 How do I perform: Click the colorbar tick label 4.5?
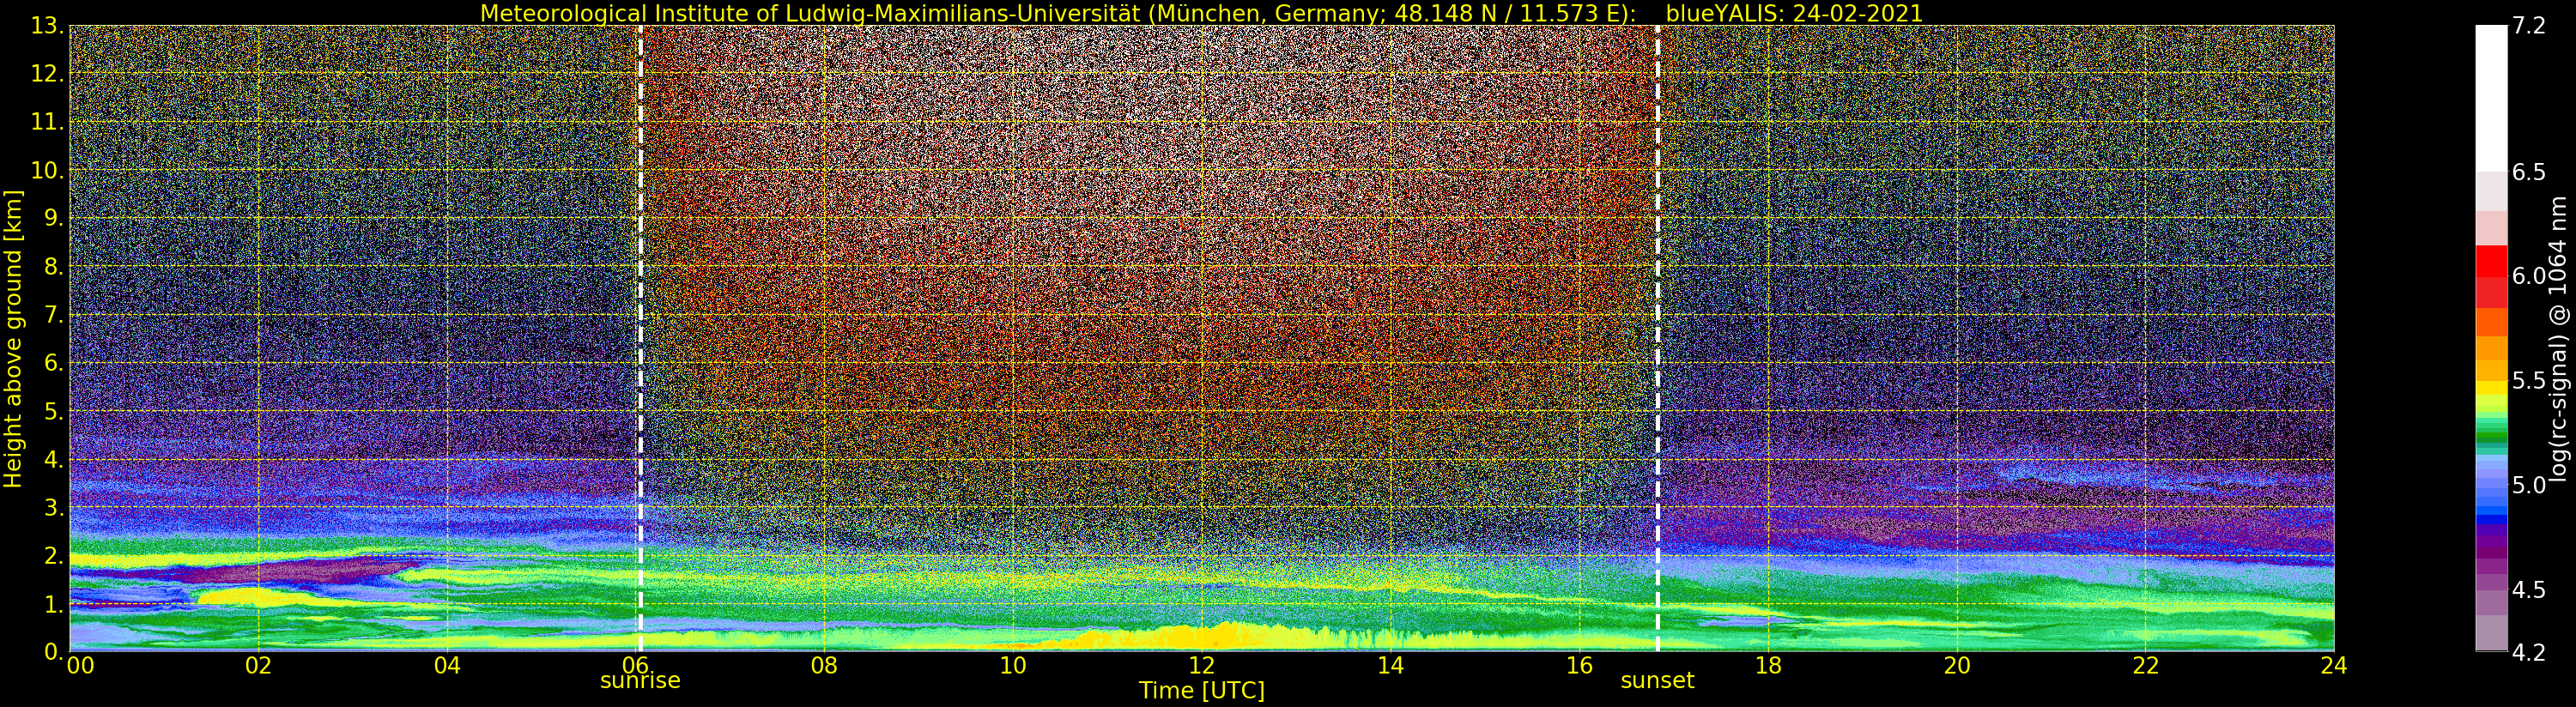(x=2529, y=590)
